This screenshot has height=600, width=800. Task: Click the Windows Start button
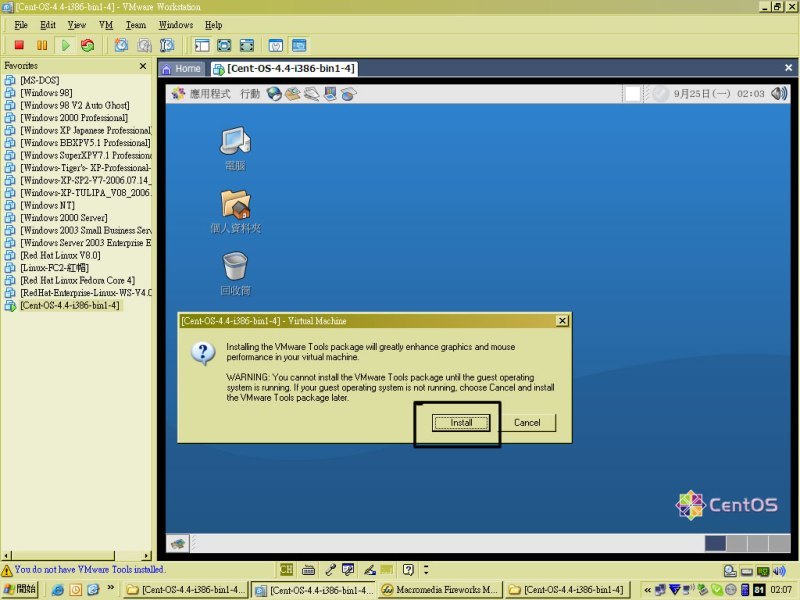tap(20, 590)
